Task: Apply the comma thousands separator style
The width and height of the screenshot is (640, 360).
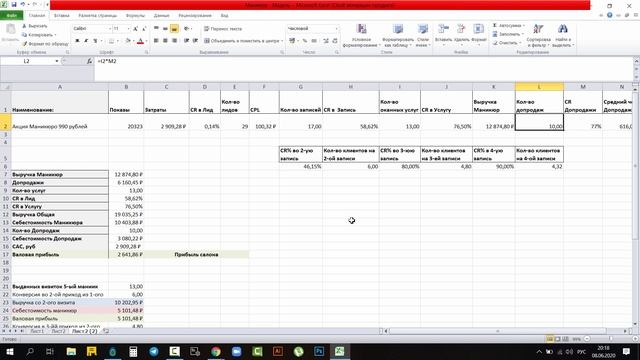Action: [x=314, y=41]
